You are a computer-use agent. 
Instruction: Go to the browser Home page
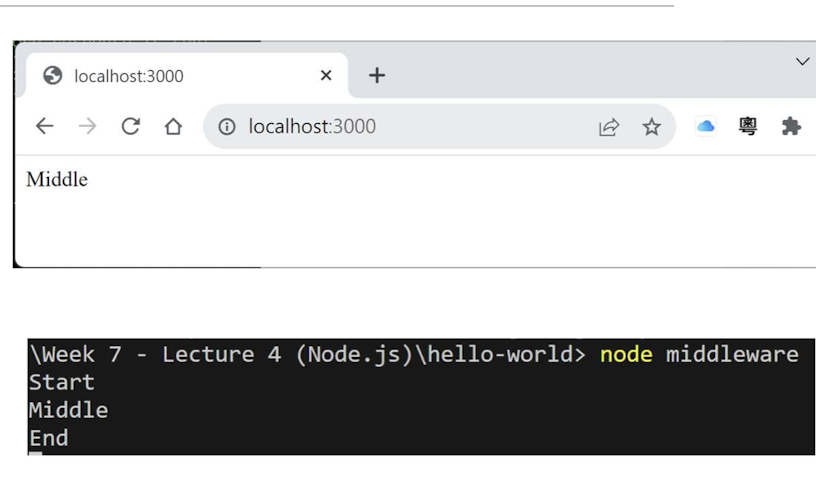(x=173, y=127)
